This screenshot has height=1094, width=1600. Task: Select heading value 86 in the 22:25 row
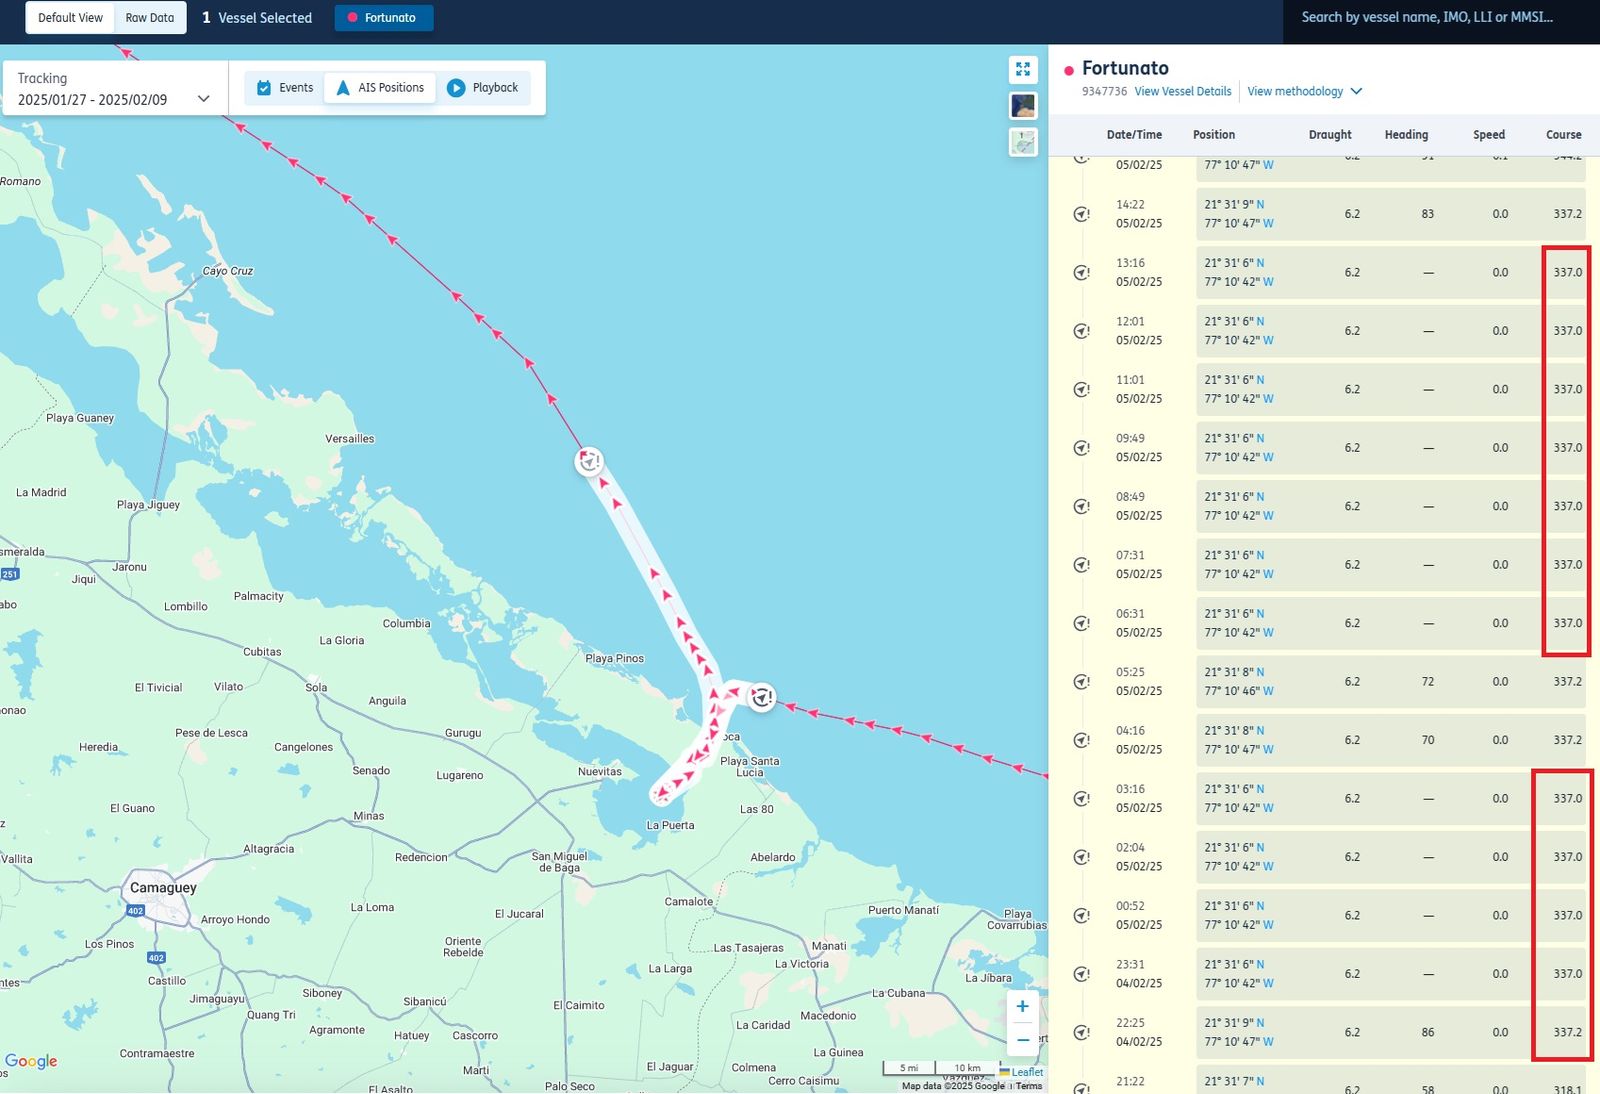pyautogui.click(x=1428, y=1033)
